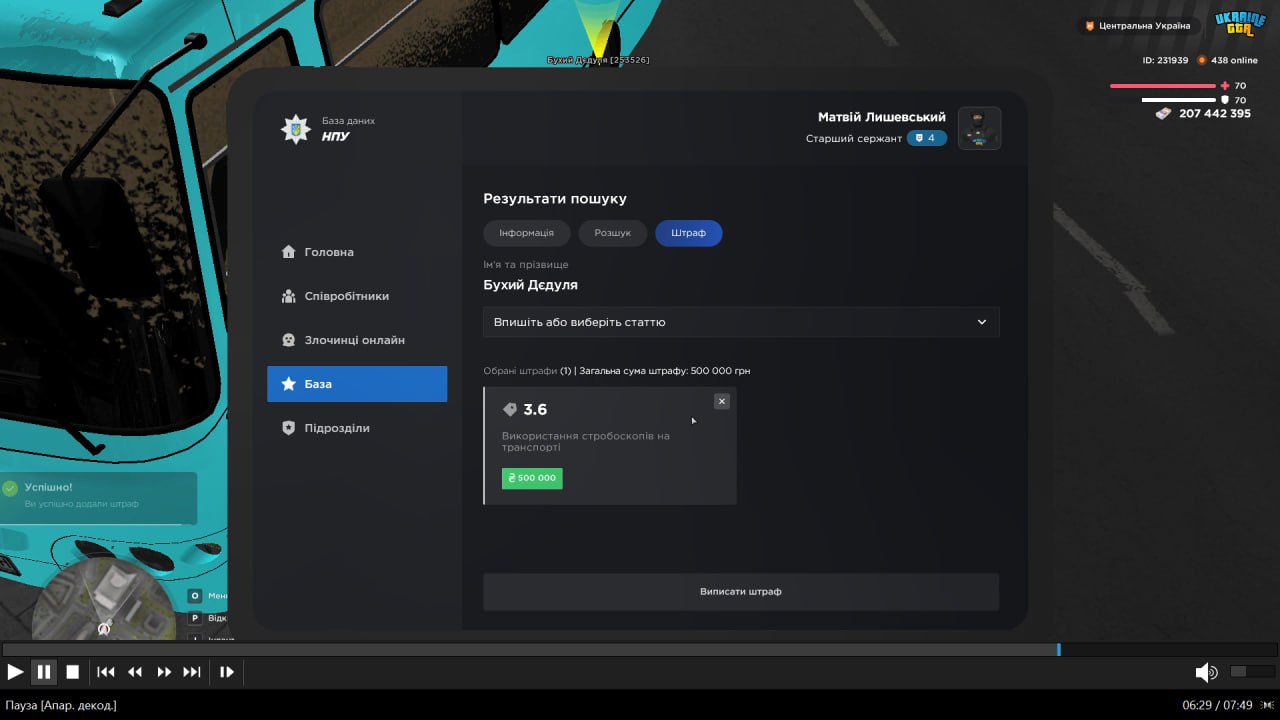1280x720 pixels.
Task: Rewind the video
Action: 135,672
